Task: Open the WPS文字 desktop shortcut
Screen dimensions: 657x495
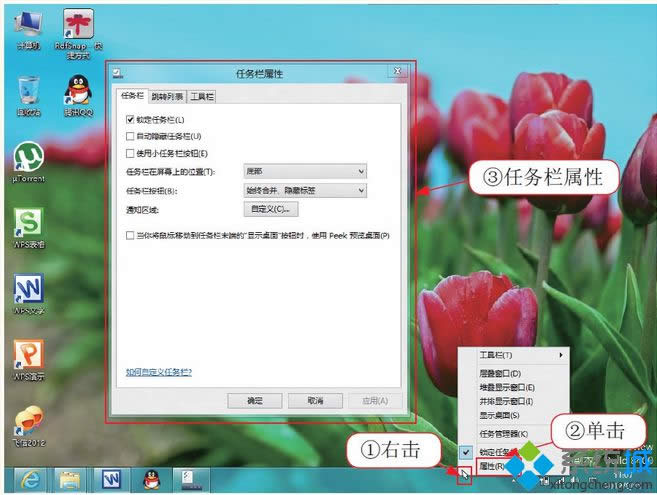Action: tap(27, 291)
